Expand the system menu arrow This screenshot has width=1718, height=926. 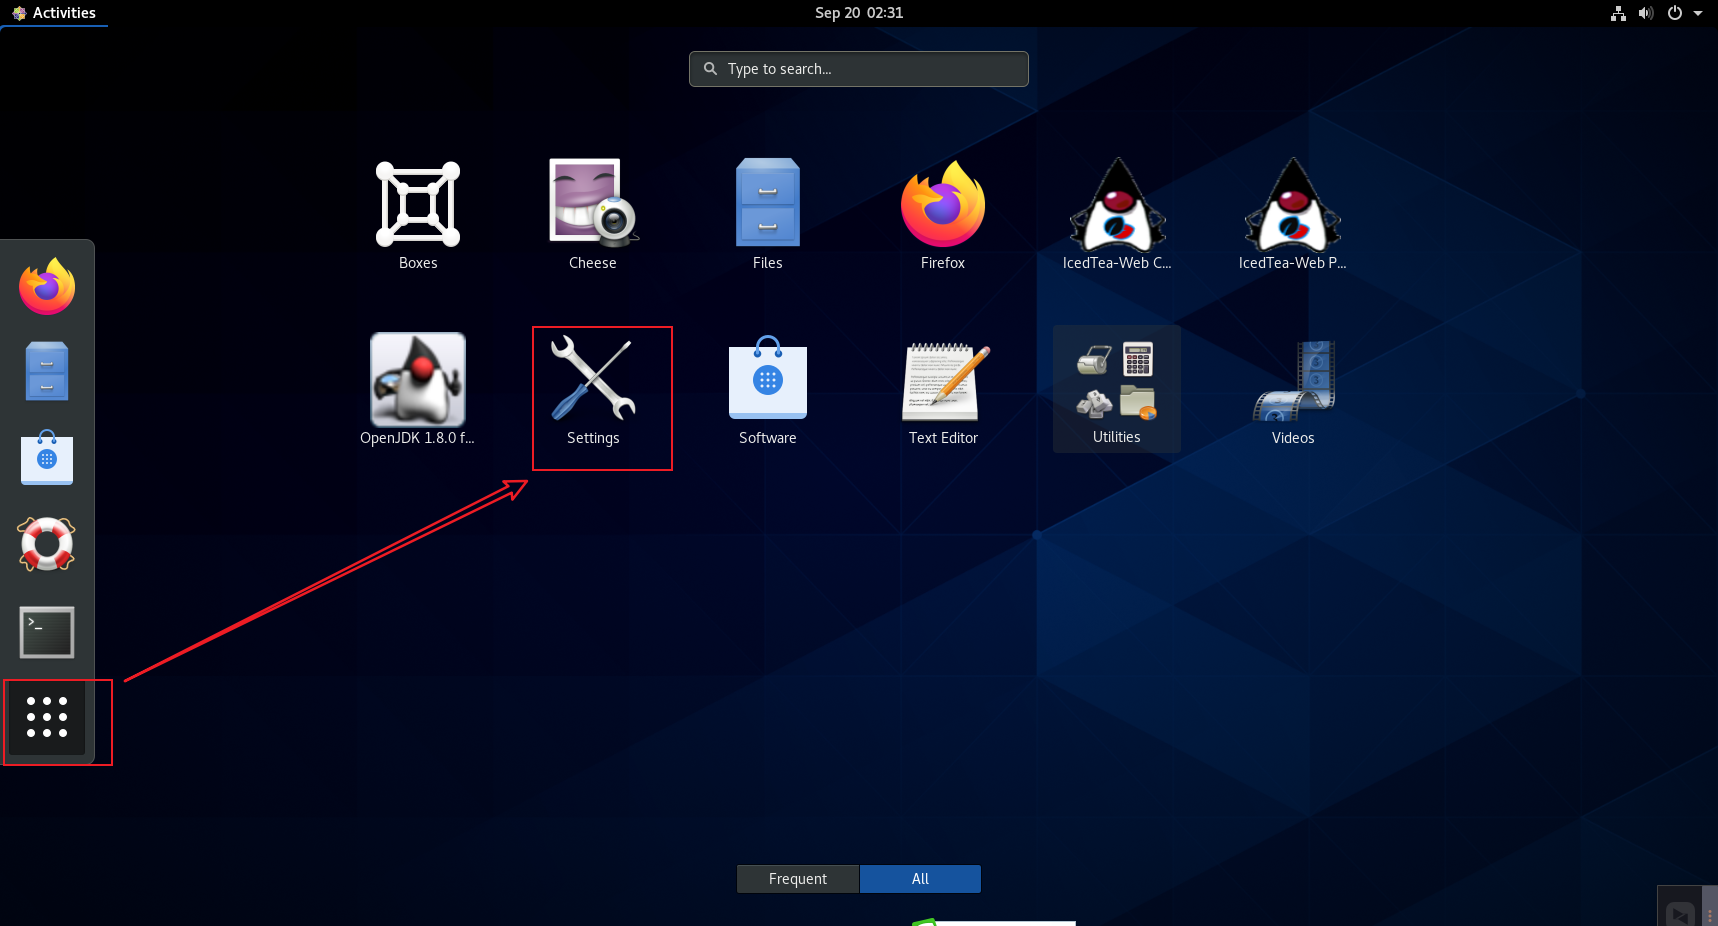tap(1698, 13)
